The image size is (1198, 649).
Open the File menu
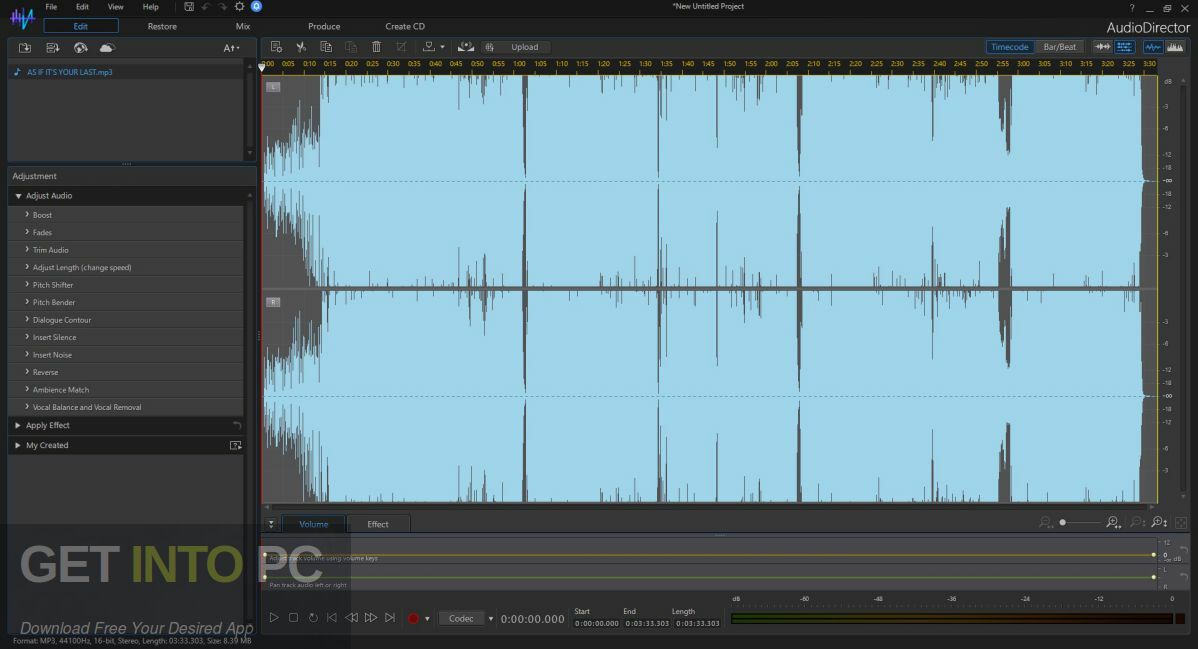click(51, 7)
